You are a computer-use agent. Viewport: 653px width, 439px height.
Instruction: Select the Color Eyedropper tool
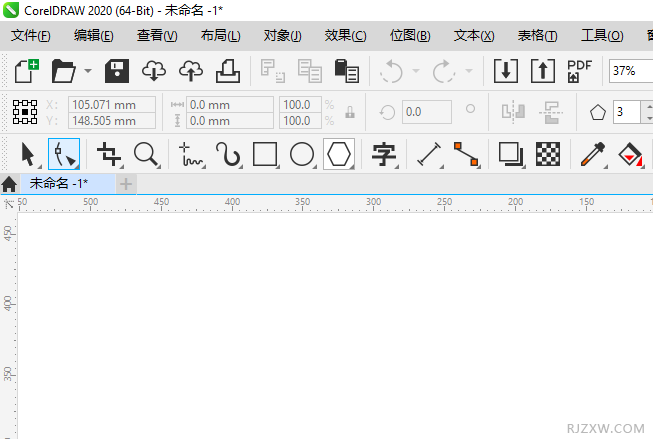pyautogui.click(x=593, y=155)
